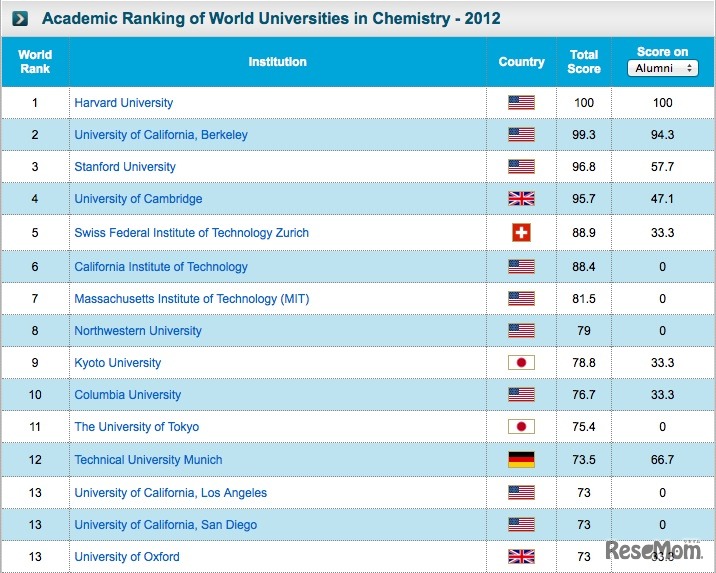716x573 pixels.
Task: Click the arrow icon beside the ranking title
Action: pyautogui.click(x=20, y=19)
